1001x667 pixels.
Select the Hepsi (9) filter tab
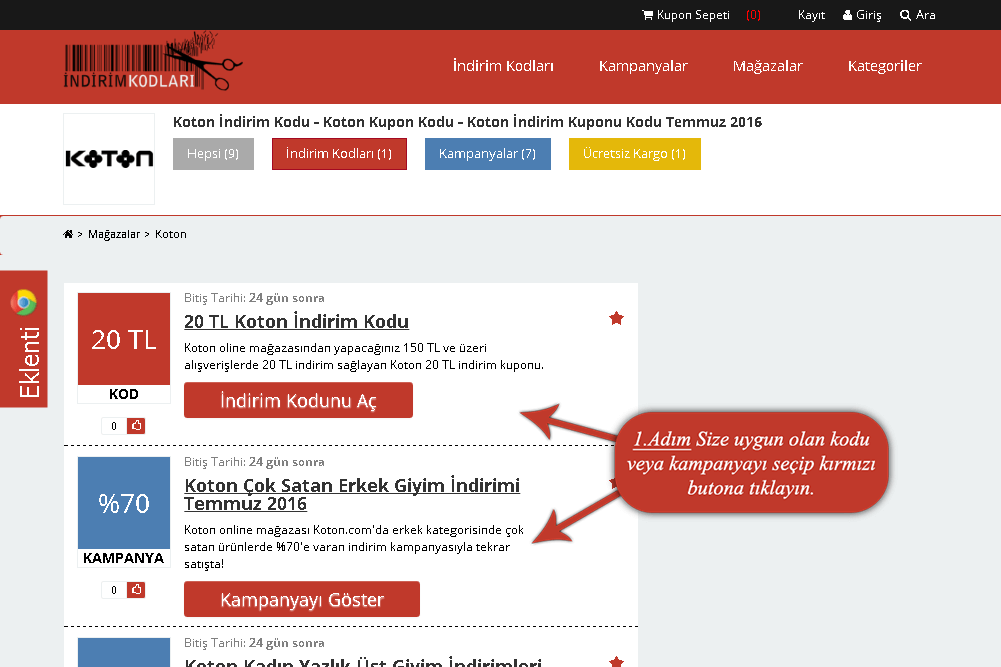click(x=213, y=154)
